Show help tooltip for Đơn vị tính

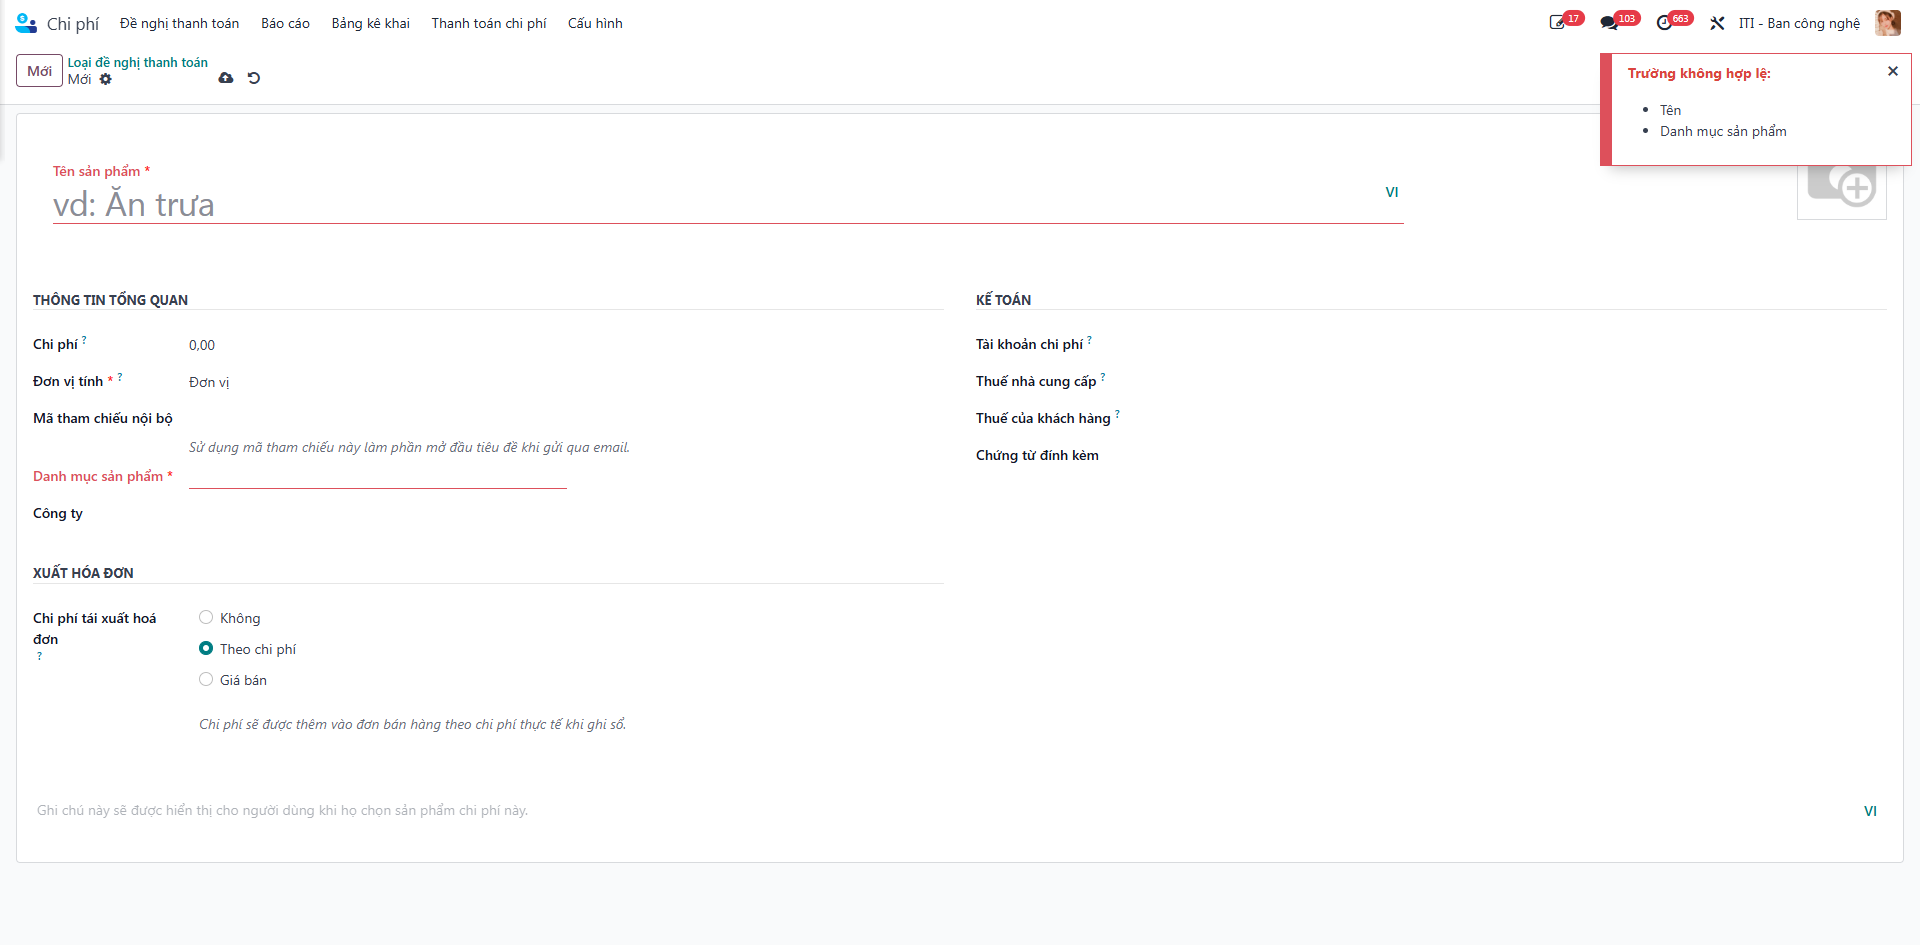120,377
